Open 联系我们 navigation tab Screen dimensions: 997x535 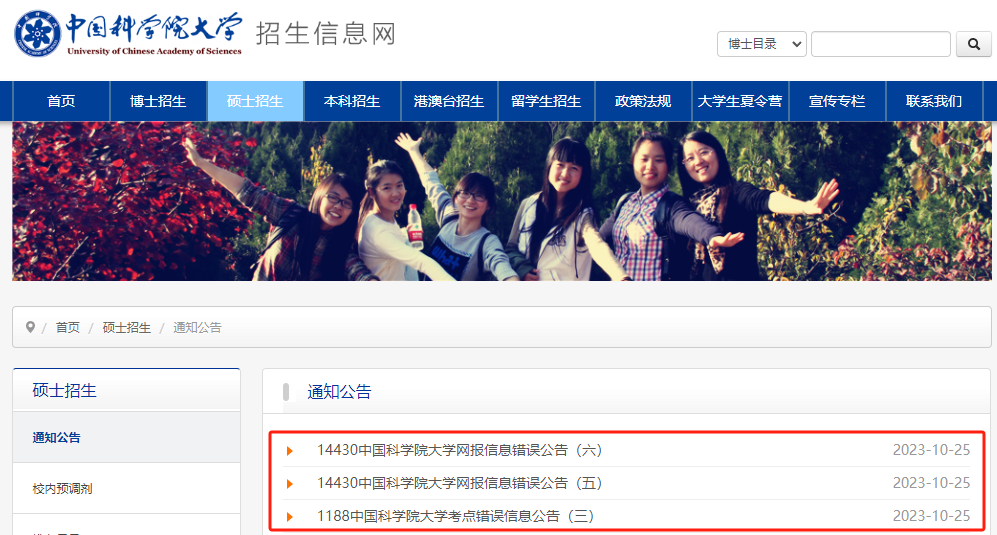(x=934, y=101)
